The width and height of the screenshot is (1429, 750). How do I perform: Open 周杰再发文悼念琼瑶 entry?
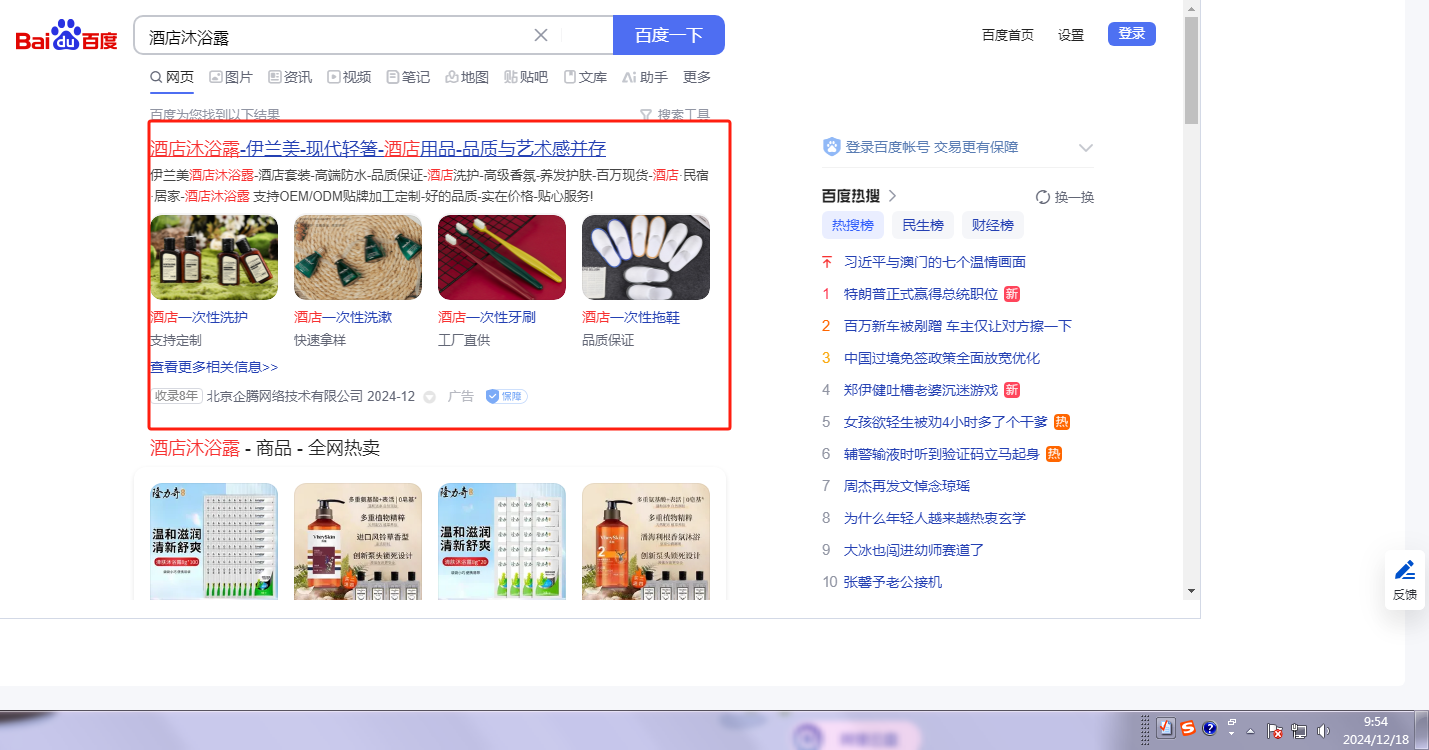pos(907,486)
